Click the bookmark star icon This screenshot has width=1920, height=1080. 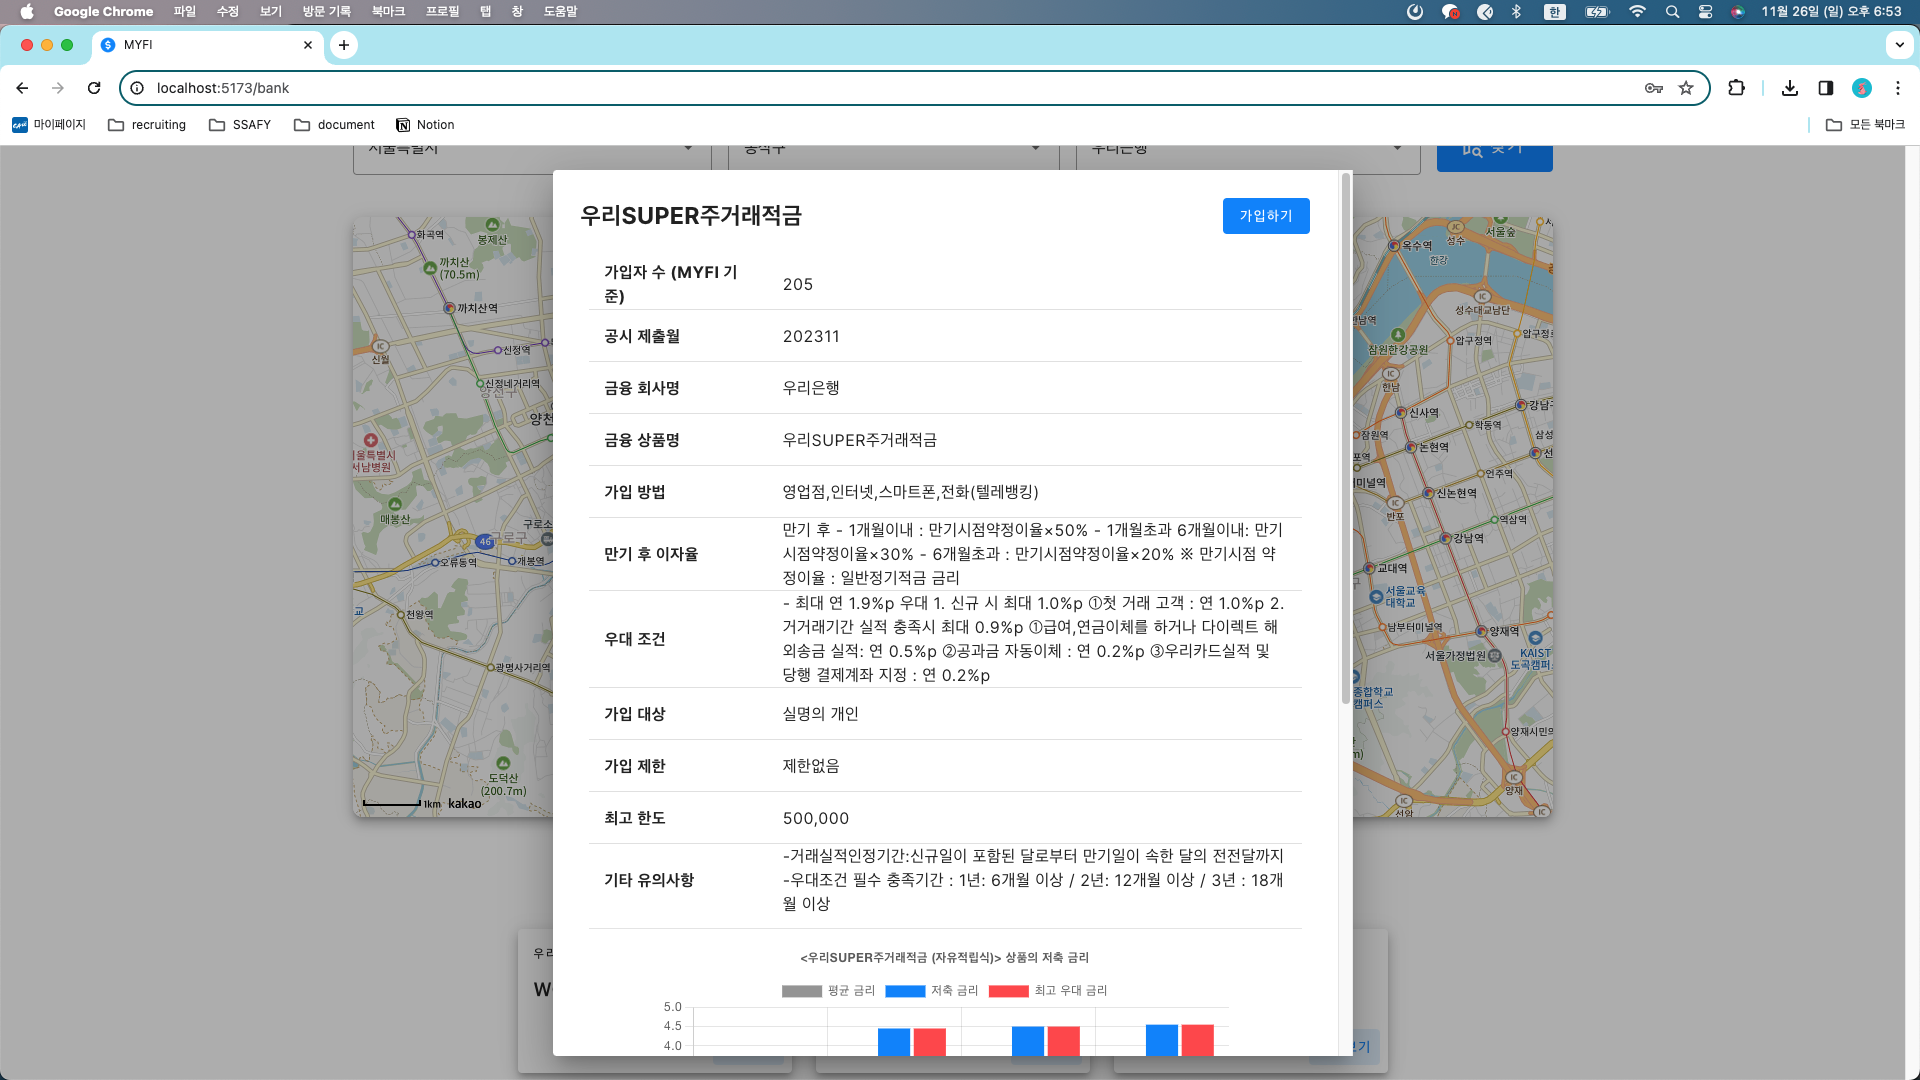1688,88
